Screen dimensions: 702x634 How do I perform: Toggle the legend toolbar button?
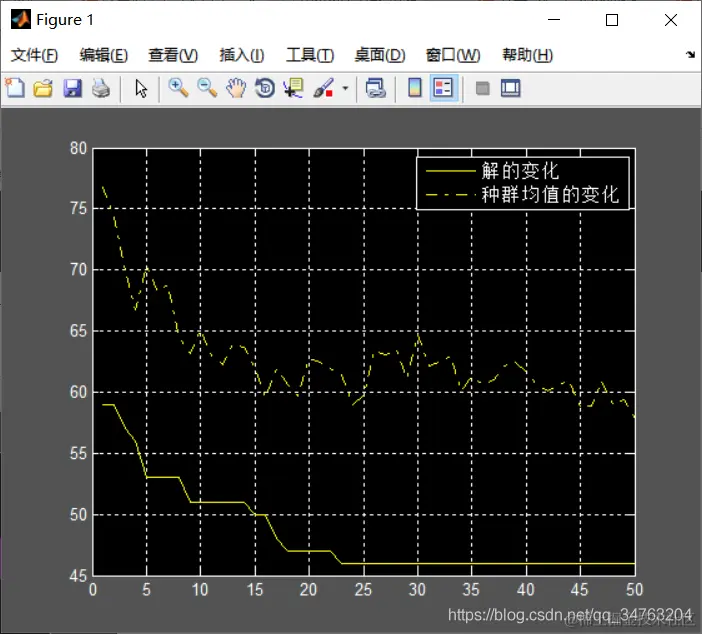pos(443,88)
